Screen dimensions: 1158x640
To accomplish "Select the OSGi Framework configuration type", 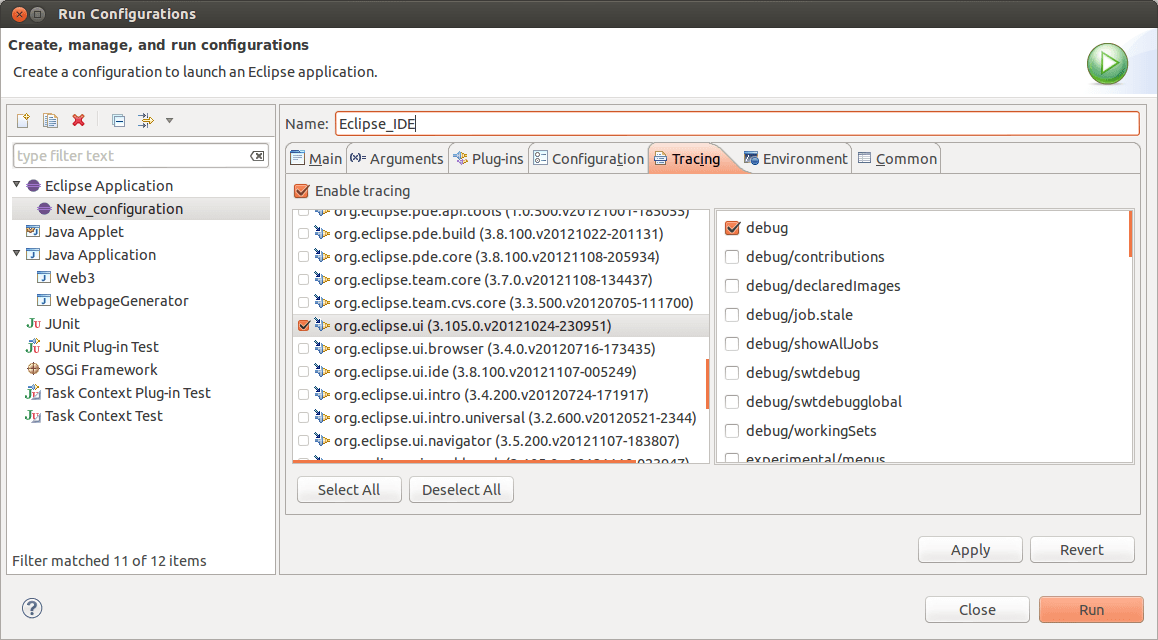I will (97, 369).
